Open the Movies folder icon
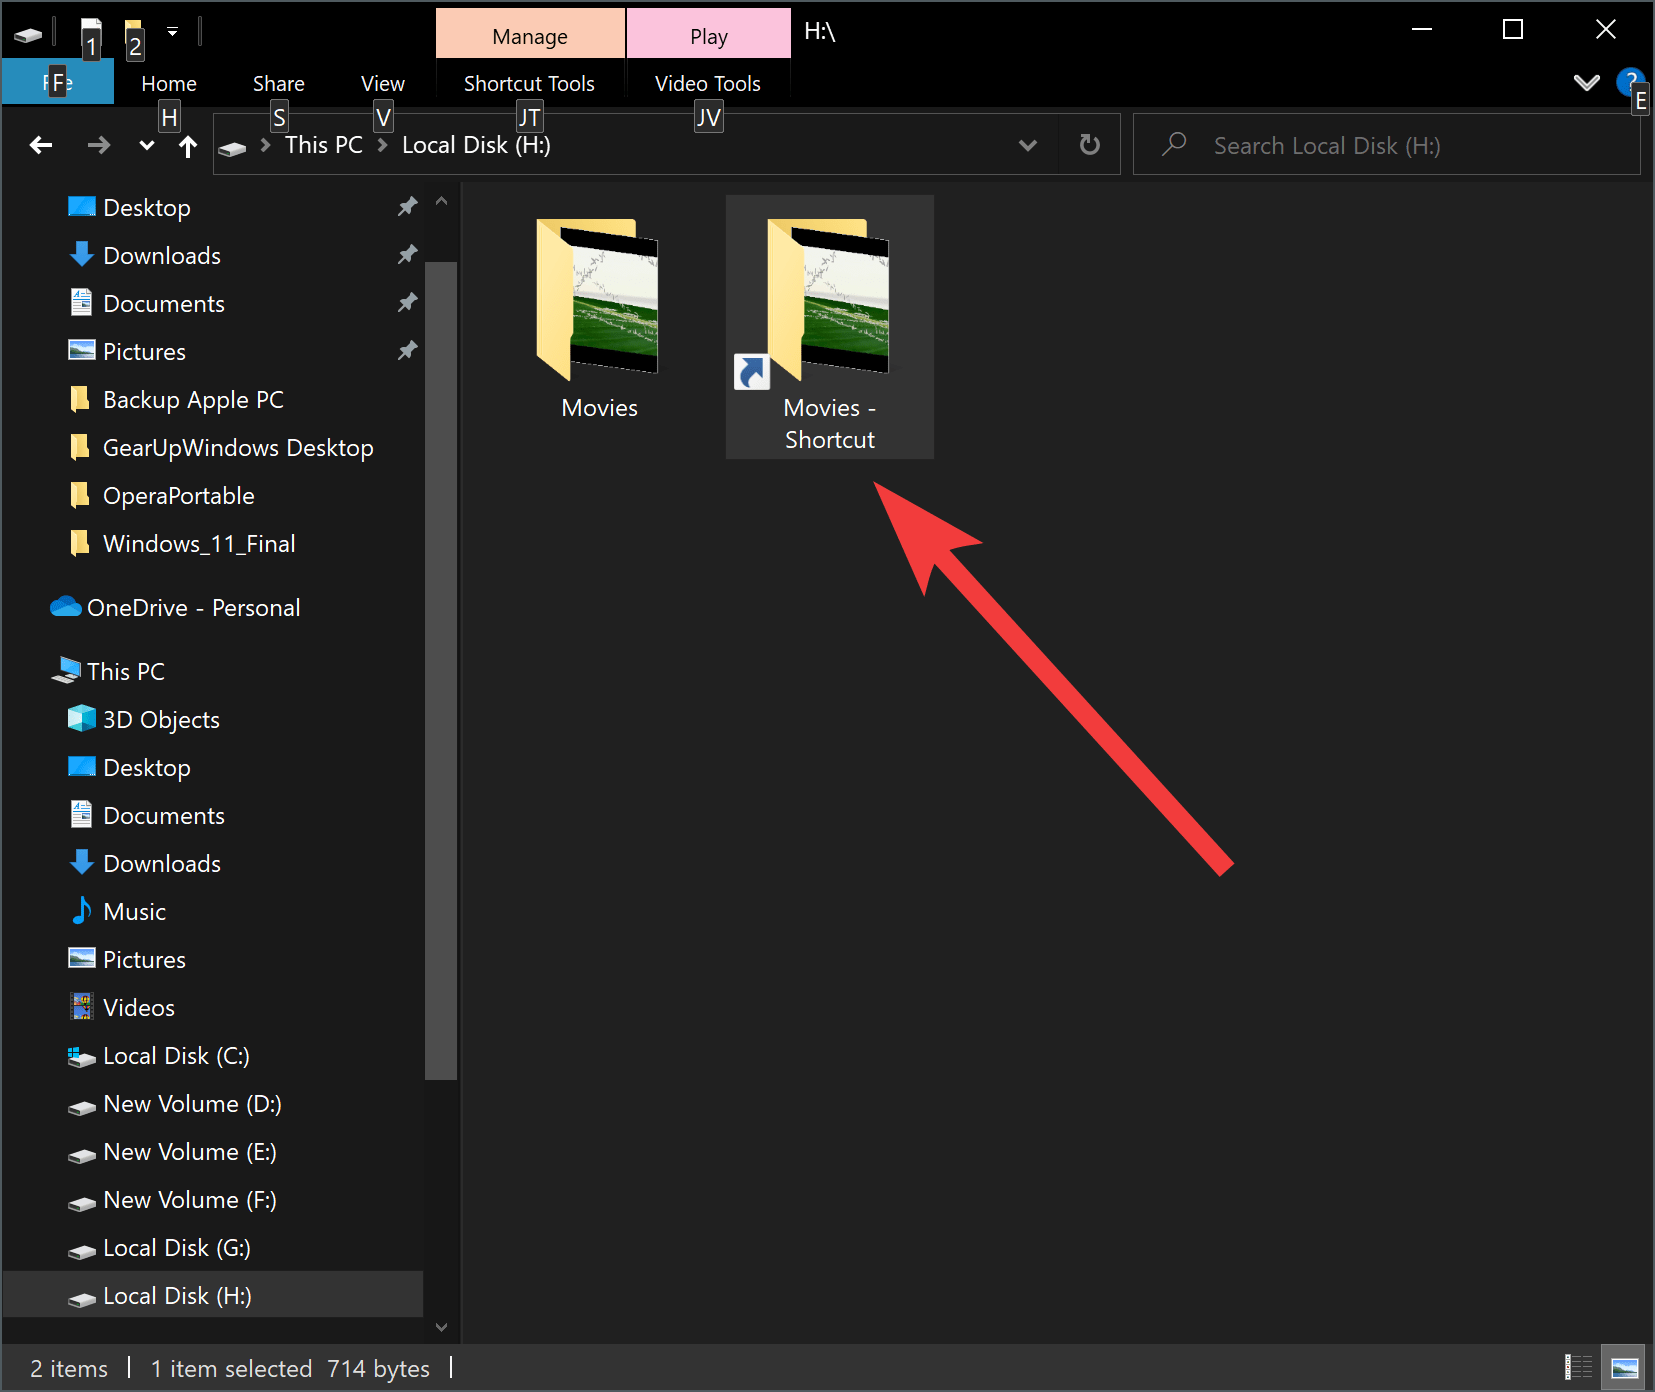1655x1392 pixels. click(598, 300)
